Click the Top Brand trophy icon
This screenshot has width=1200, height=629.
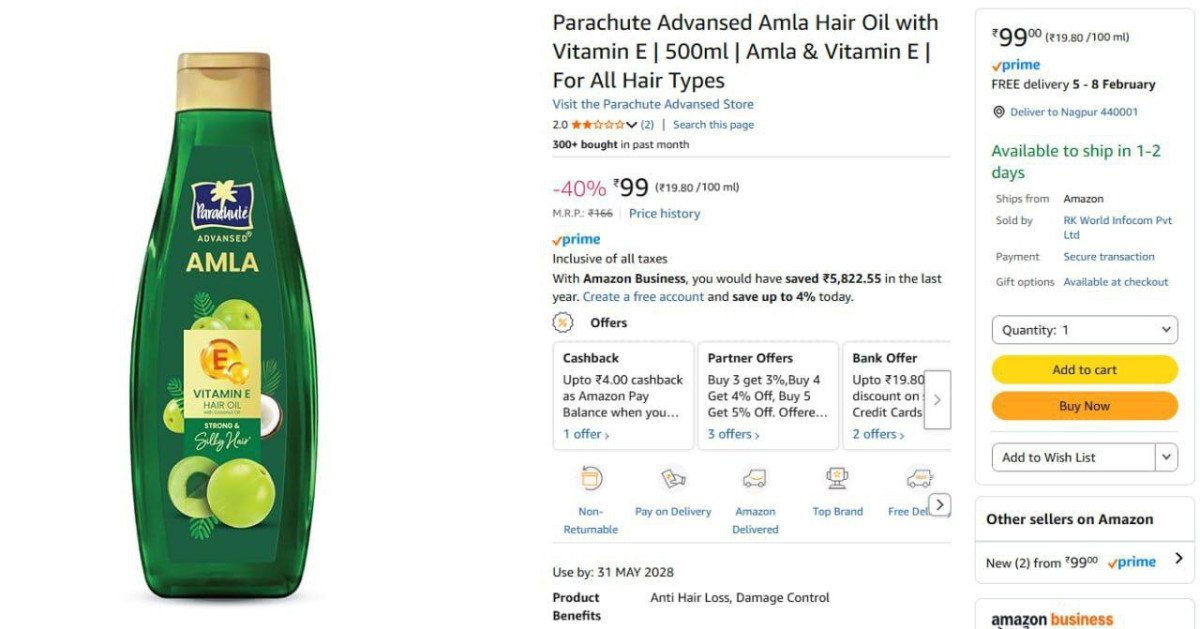(837, 479)
